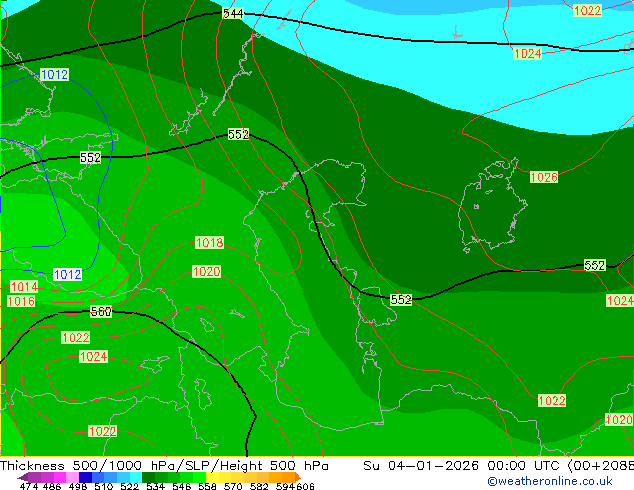
Task: Select the light pink legend swatch
Action: click(72, 477)
